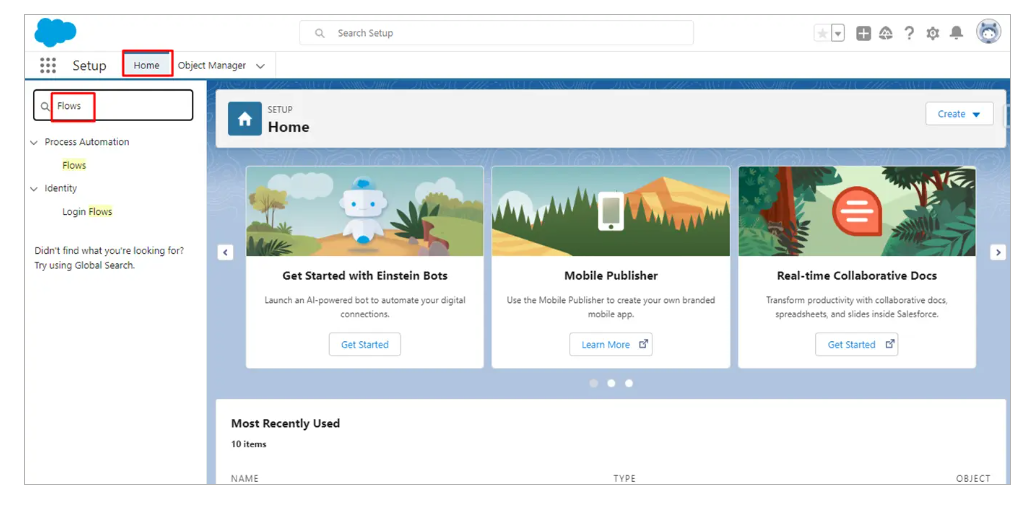1036x514 pixels.
Task: Open the Create dropdown button
Action: [959, 114]
